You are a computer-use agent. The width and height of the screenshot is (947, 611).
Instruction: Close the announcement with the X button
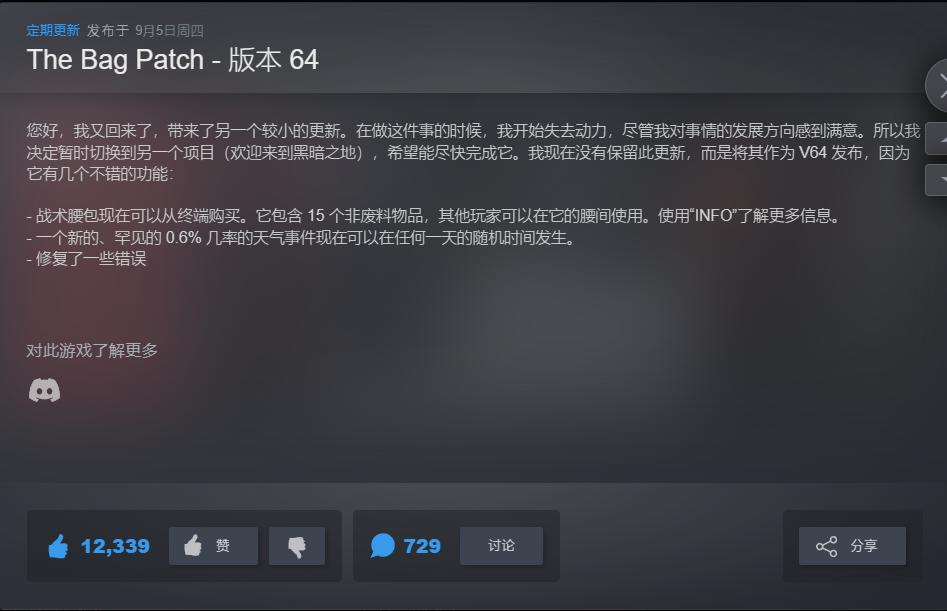[x=938, y=85]
